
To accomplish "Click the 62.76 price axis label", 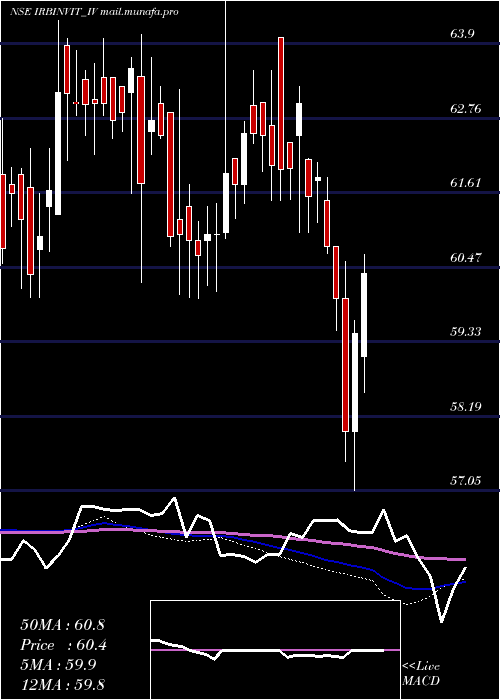I will [x=466, y=108].
